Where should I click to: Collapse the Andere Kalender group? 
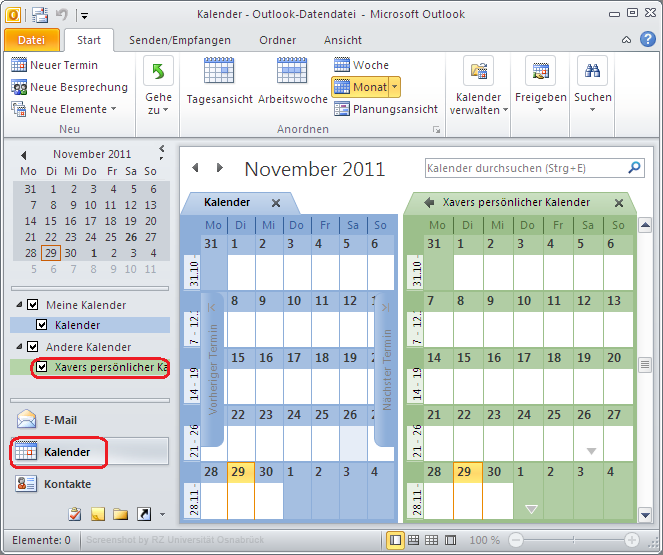(x=19, y=346)
